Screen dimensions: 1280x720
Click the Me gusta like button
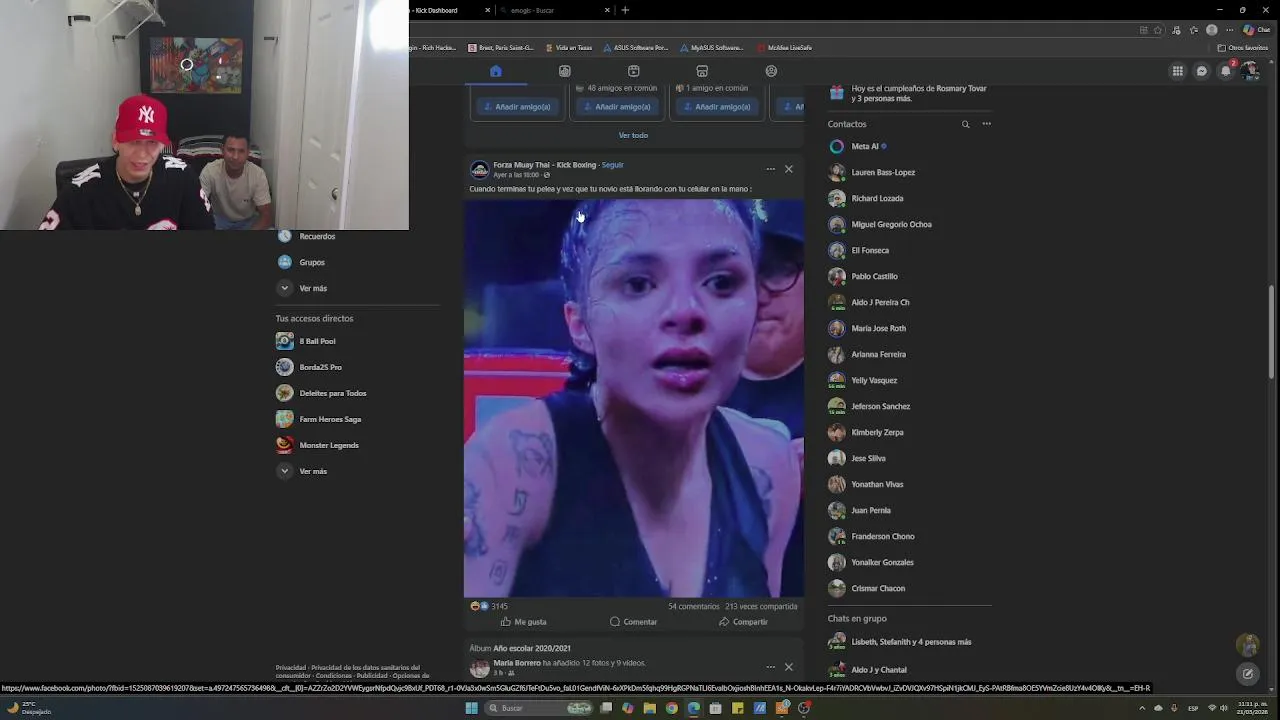[x=523, y=622]
